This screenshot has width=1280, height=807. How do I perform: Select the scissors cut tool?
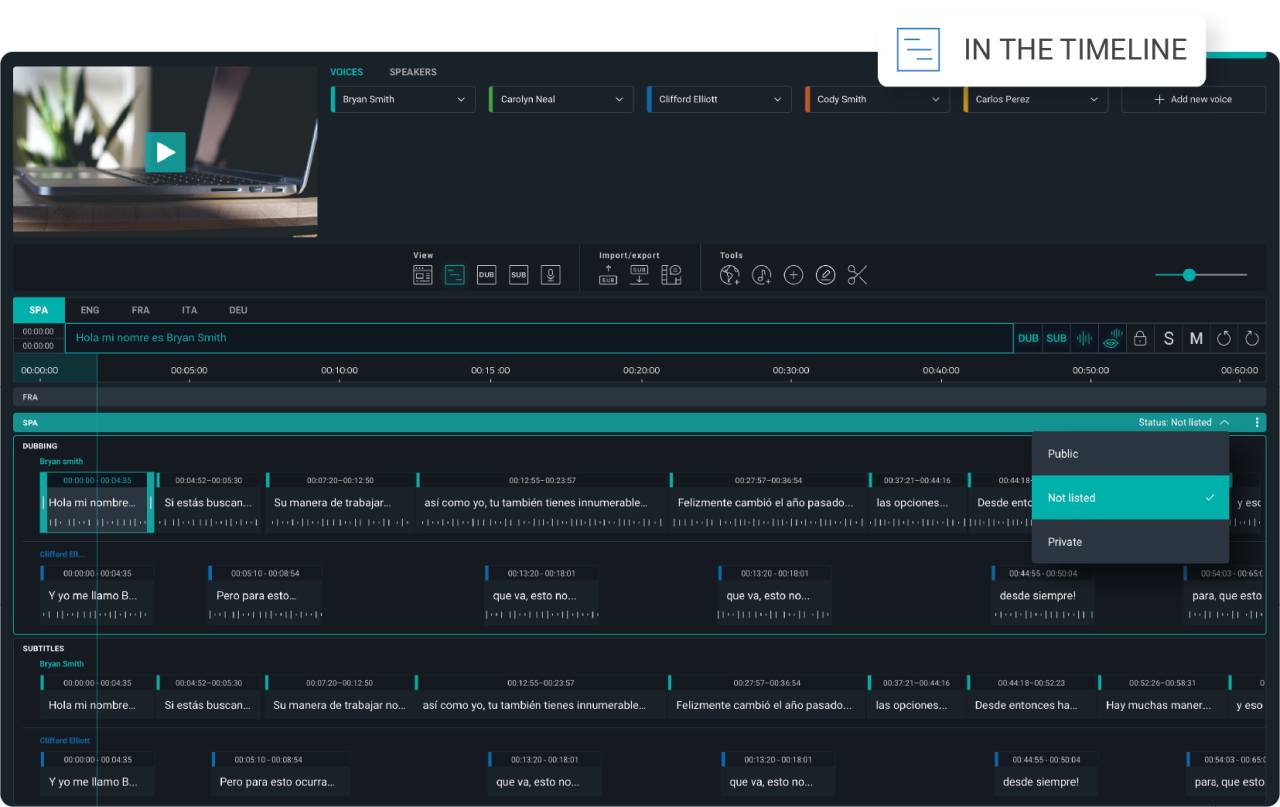pyautogui.click(x=857, y=275)
